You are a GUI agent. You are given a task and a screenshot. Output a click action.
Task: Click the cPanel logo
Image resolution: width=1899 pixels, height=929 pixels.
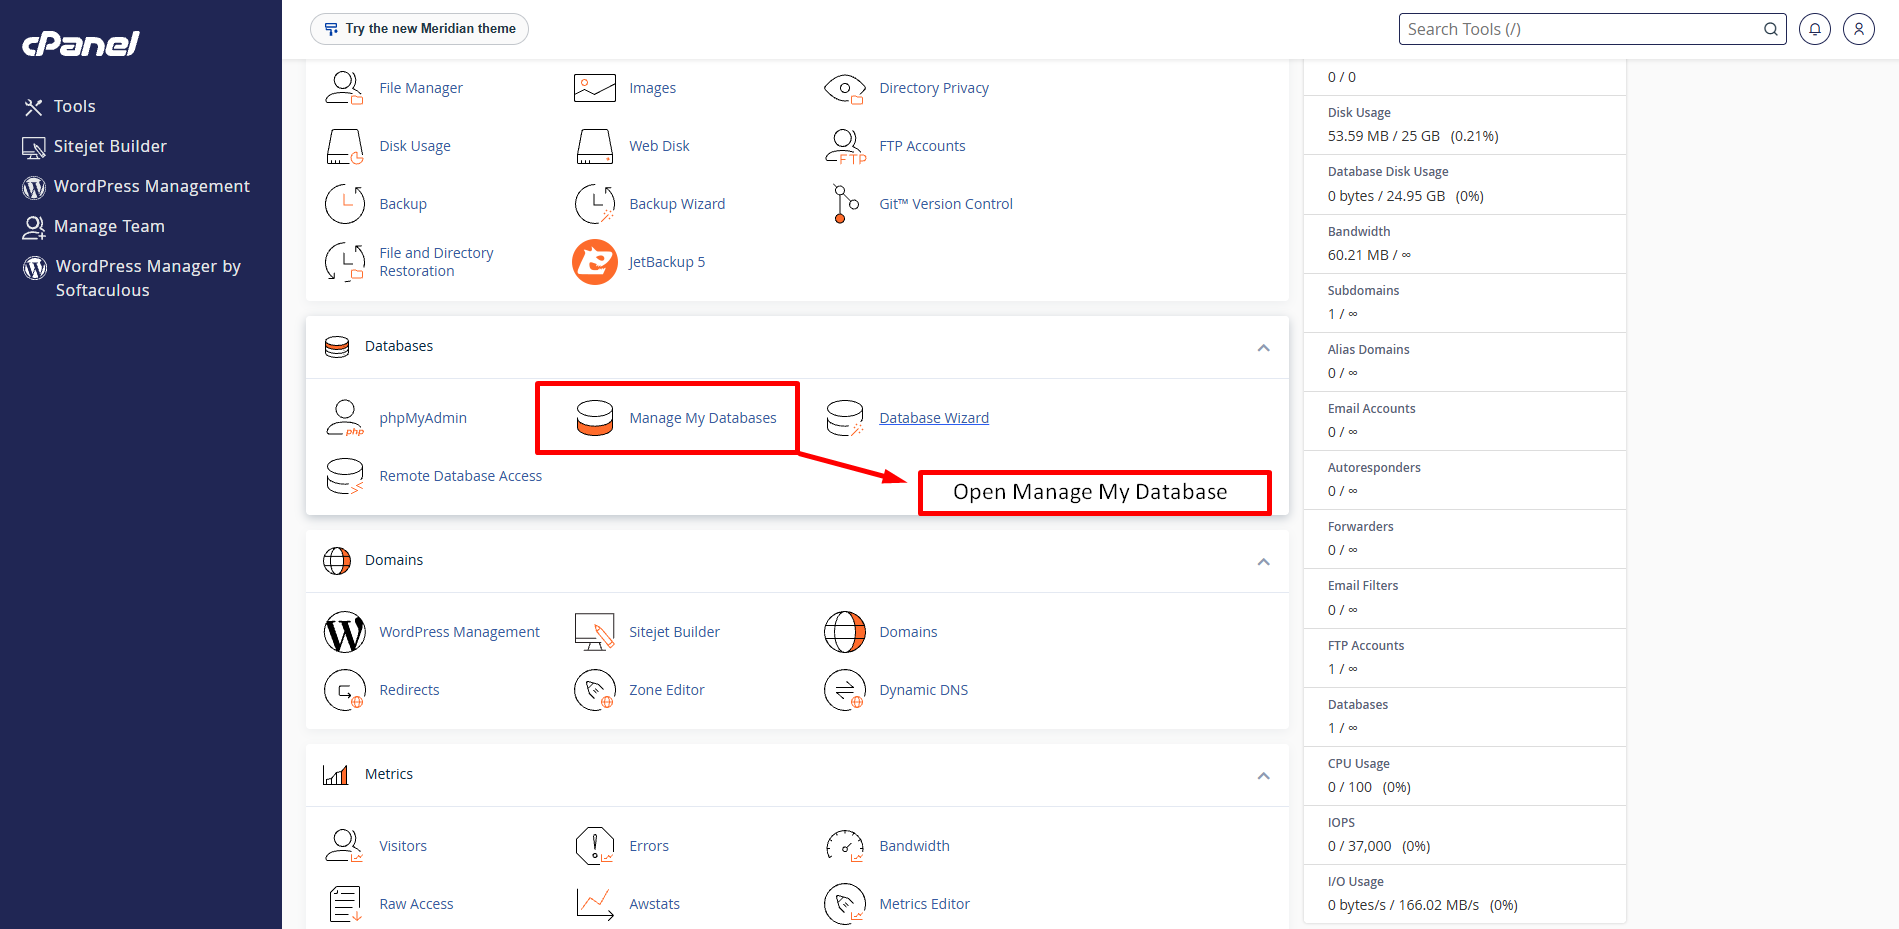[x=81, y=43]
